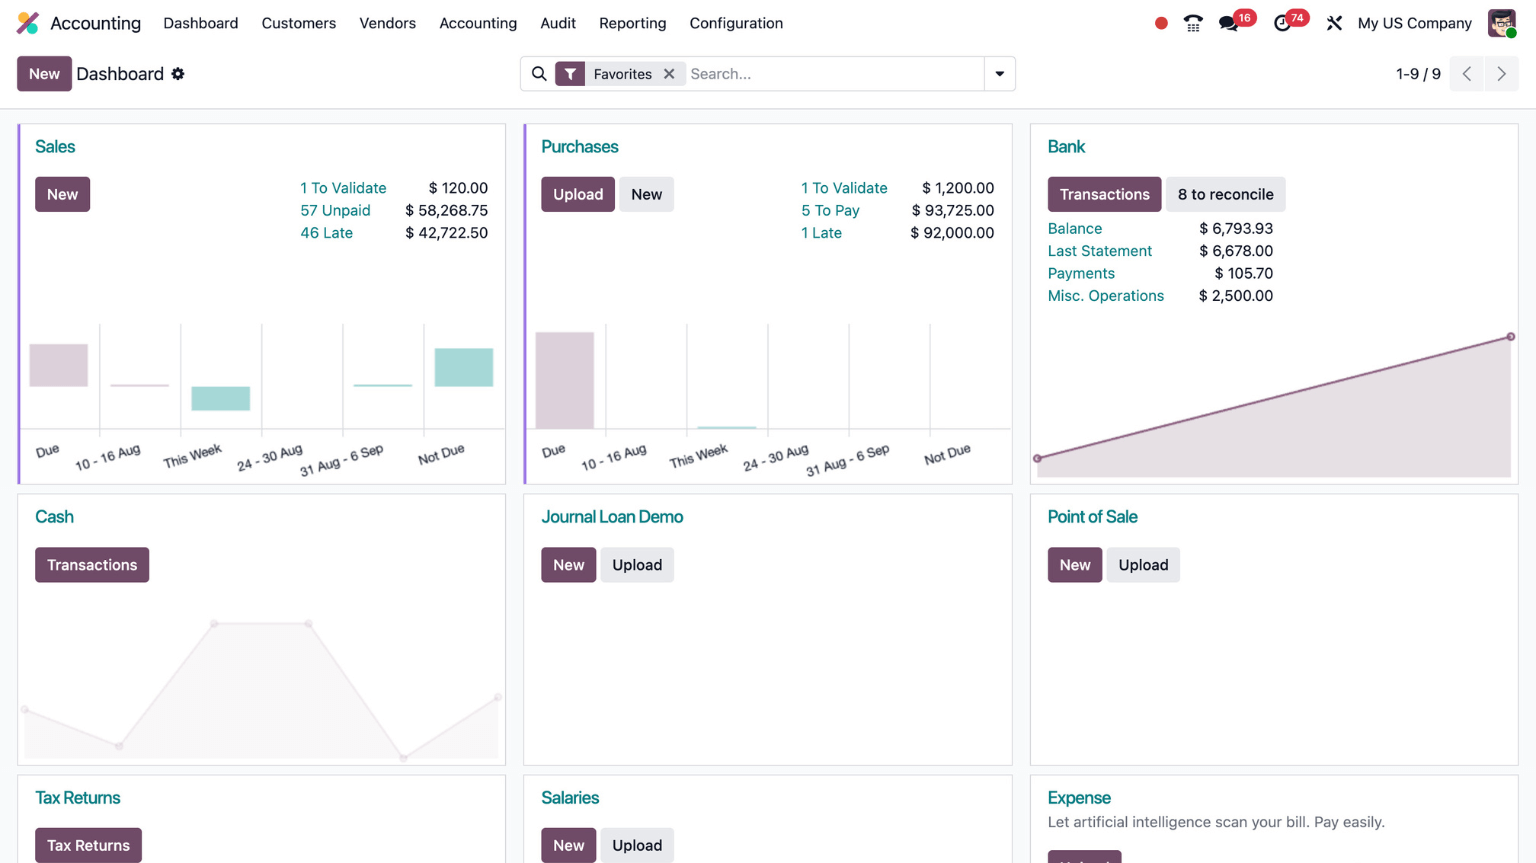
Task: Open the Configuration menu
Action: (735, 23)
